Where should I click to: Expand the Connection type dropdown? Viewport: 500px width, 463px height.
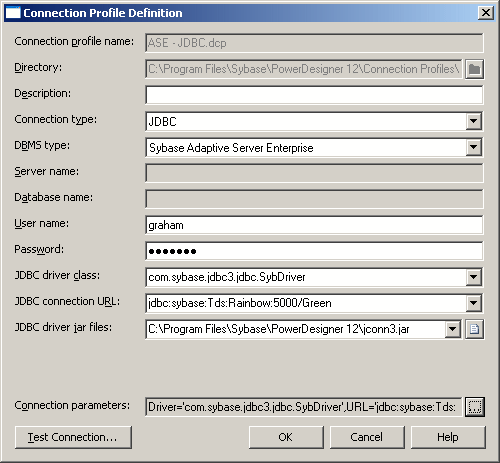click(x=474, y=121)
